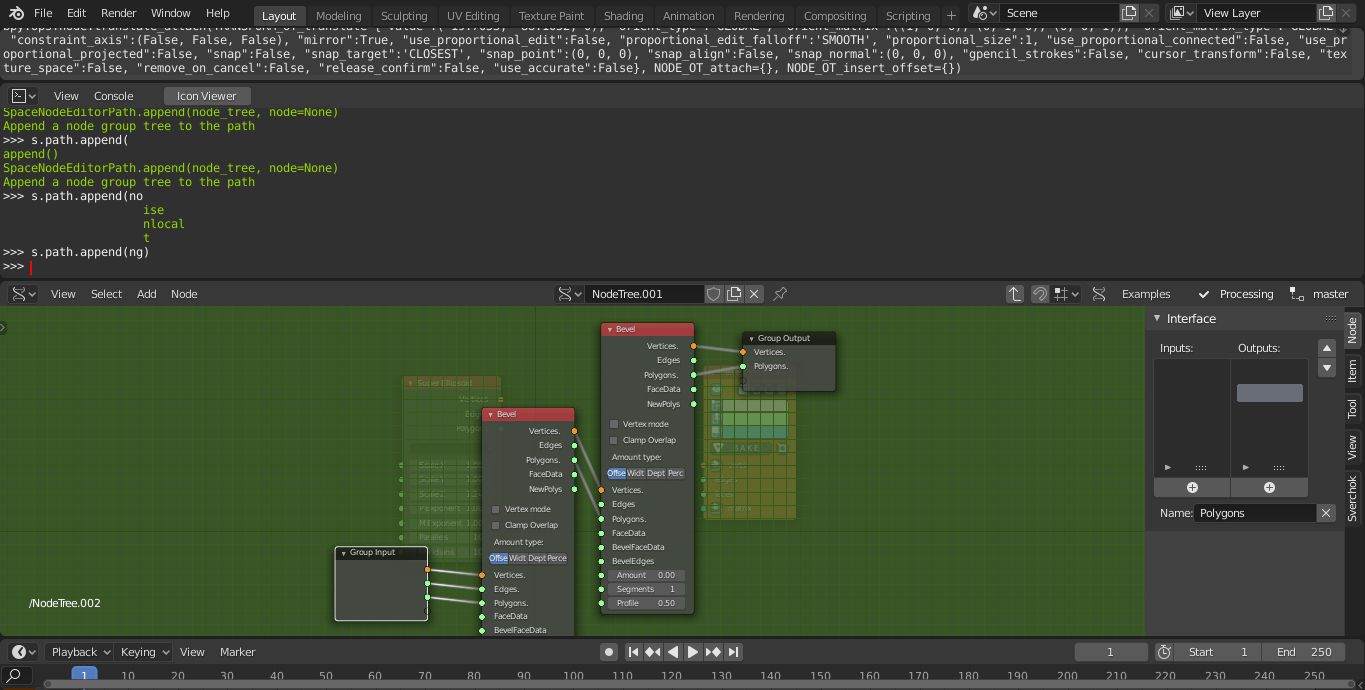
Task: Open the node editor type dropdown
Action: point(23,294)
